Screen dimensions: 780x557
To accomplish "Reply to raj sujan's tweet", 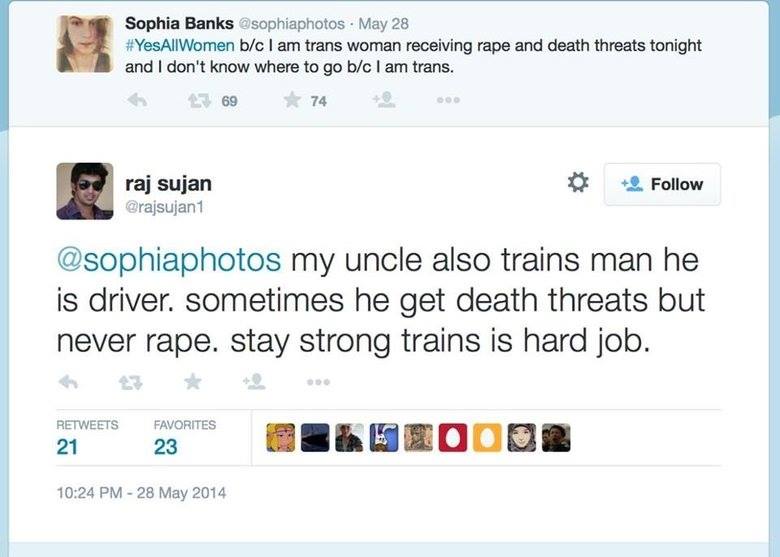I will [x=69, y=382].
